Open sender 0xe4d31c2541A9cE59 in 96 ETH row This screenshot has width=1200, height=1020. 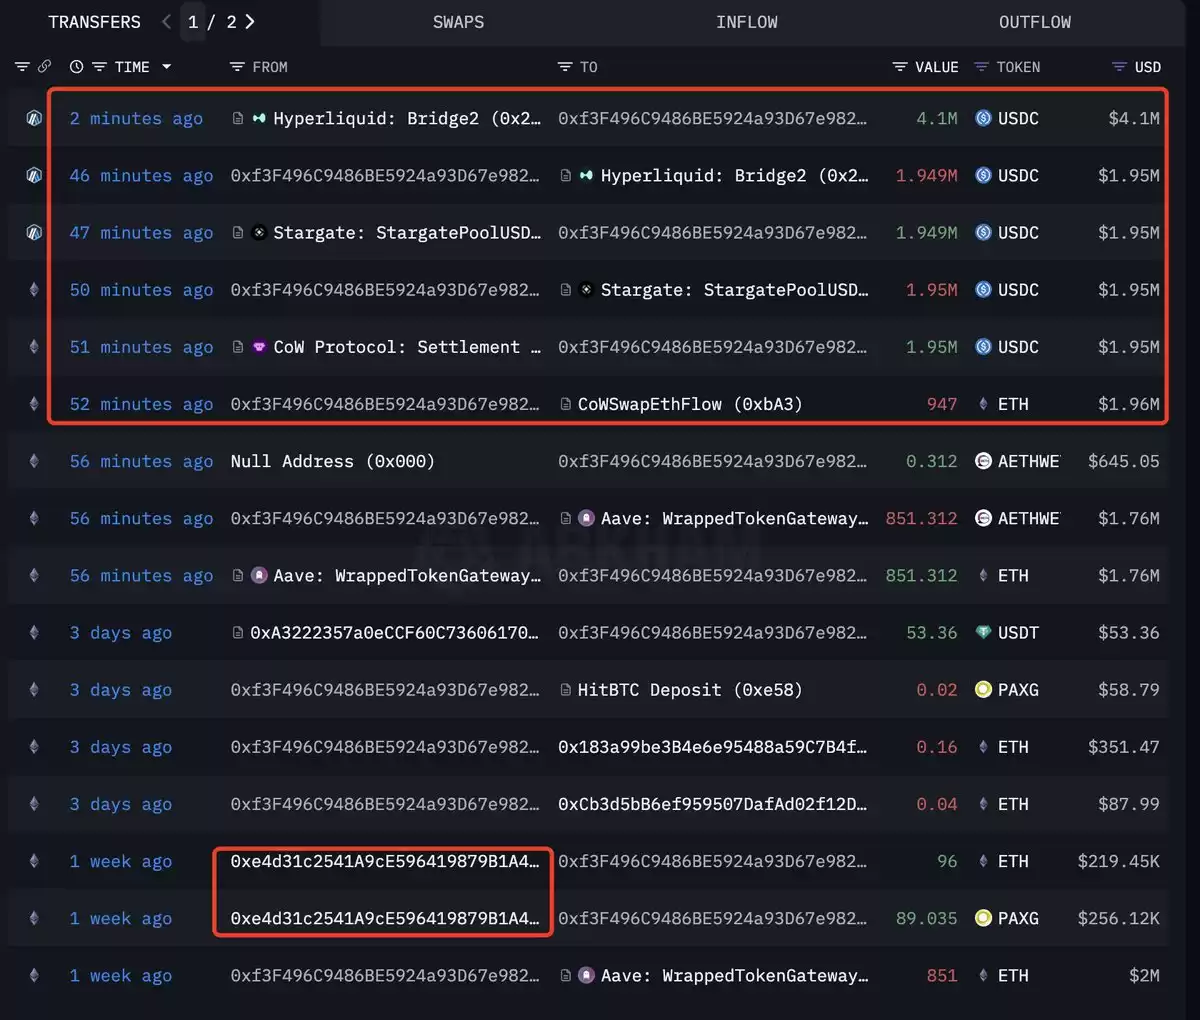pos(384,861)
